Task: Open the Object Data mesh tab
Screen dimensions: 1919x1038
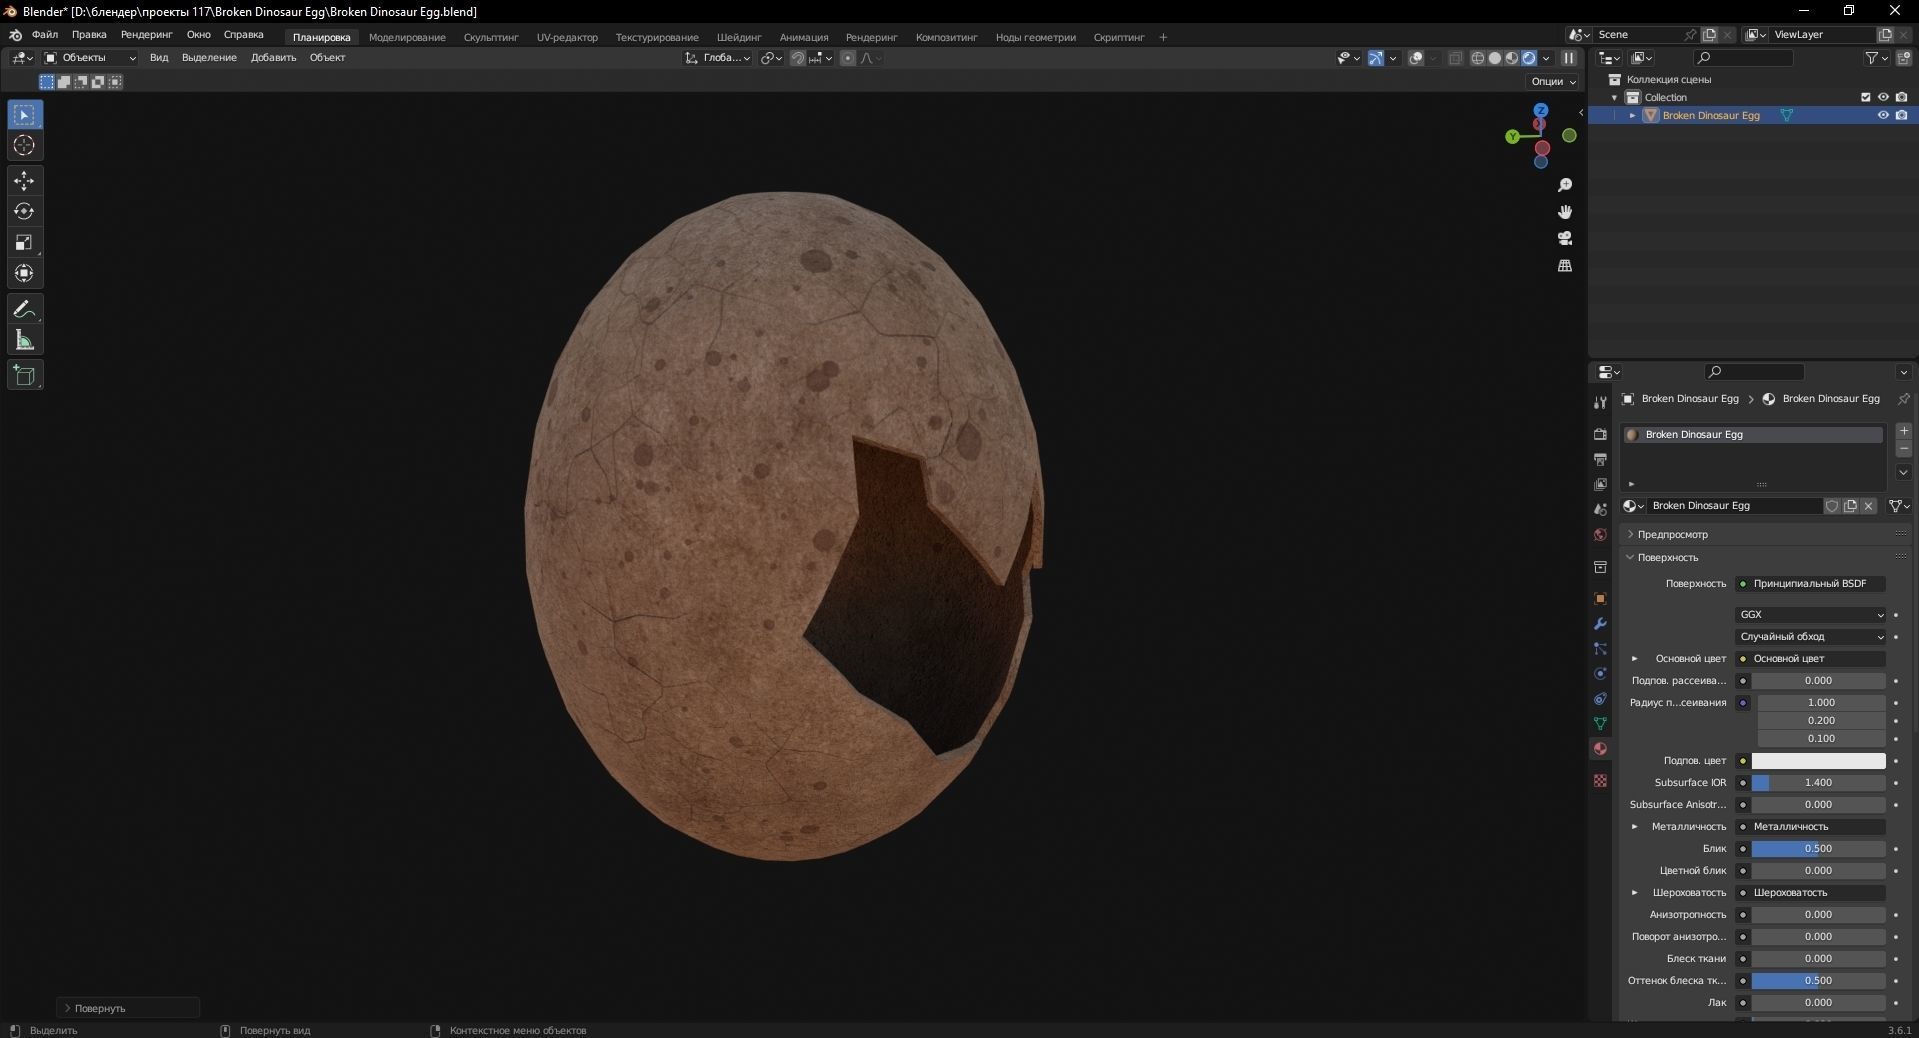Action: 1600,723
